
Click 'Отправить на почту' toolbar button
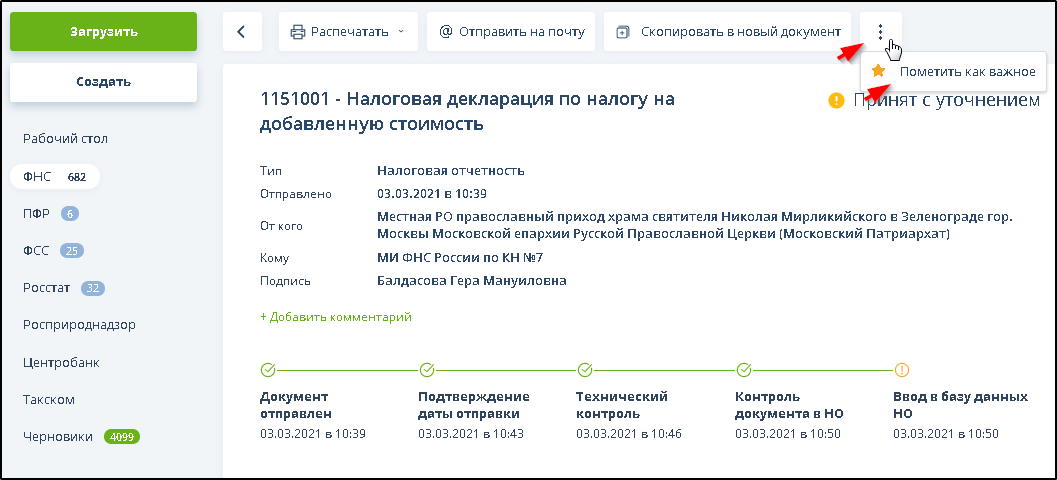point(511,32)
